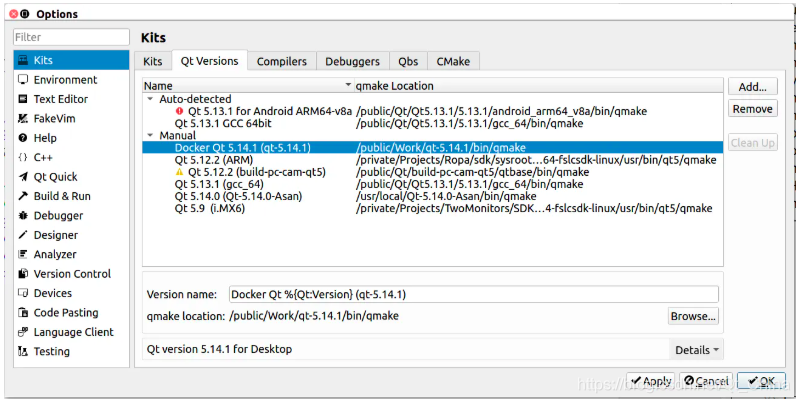The height and width of the screenshot is (403, 800).
Task: Click the Name column sort arrow
Action: point(348,85)
